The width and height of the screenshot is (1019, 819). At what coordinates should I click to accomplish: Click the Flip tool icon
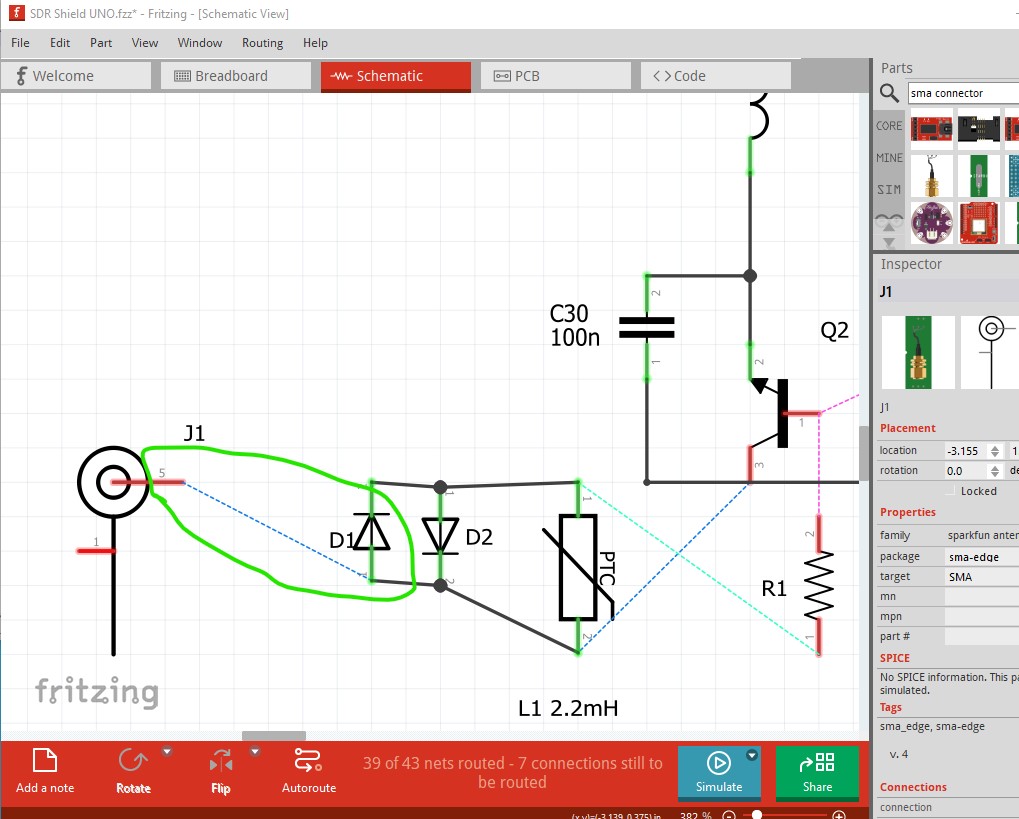click(x=221, y=760)
